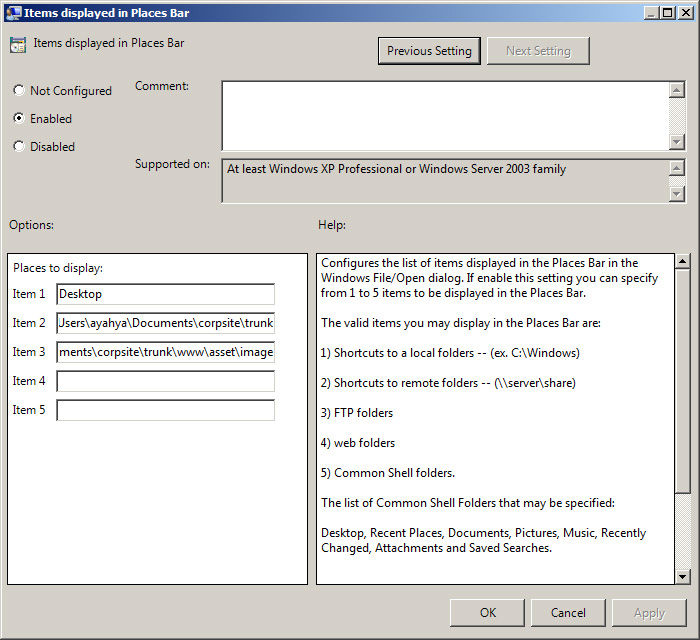Click the local folders C:\Windows help line

[450, 353]
